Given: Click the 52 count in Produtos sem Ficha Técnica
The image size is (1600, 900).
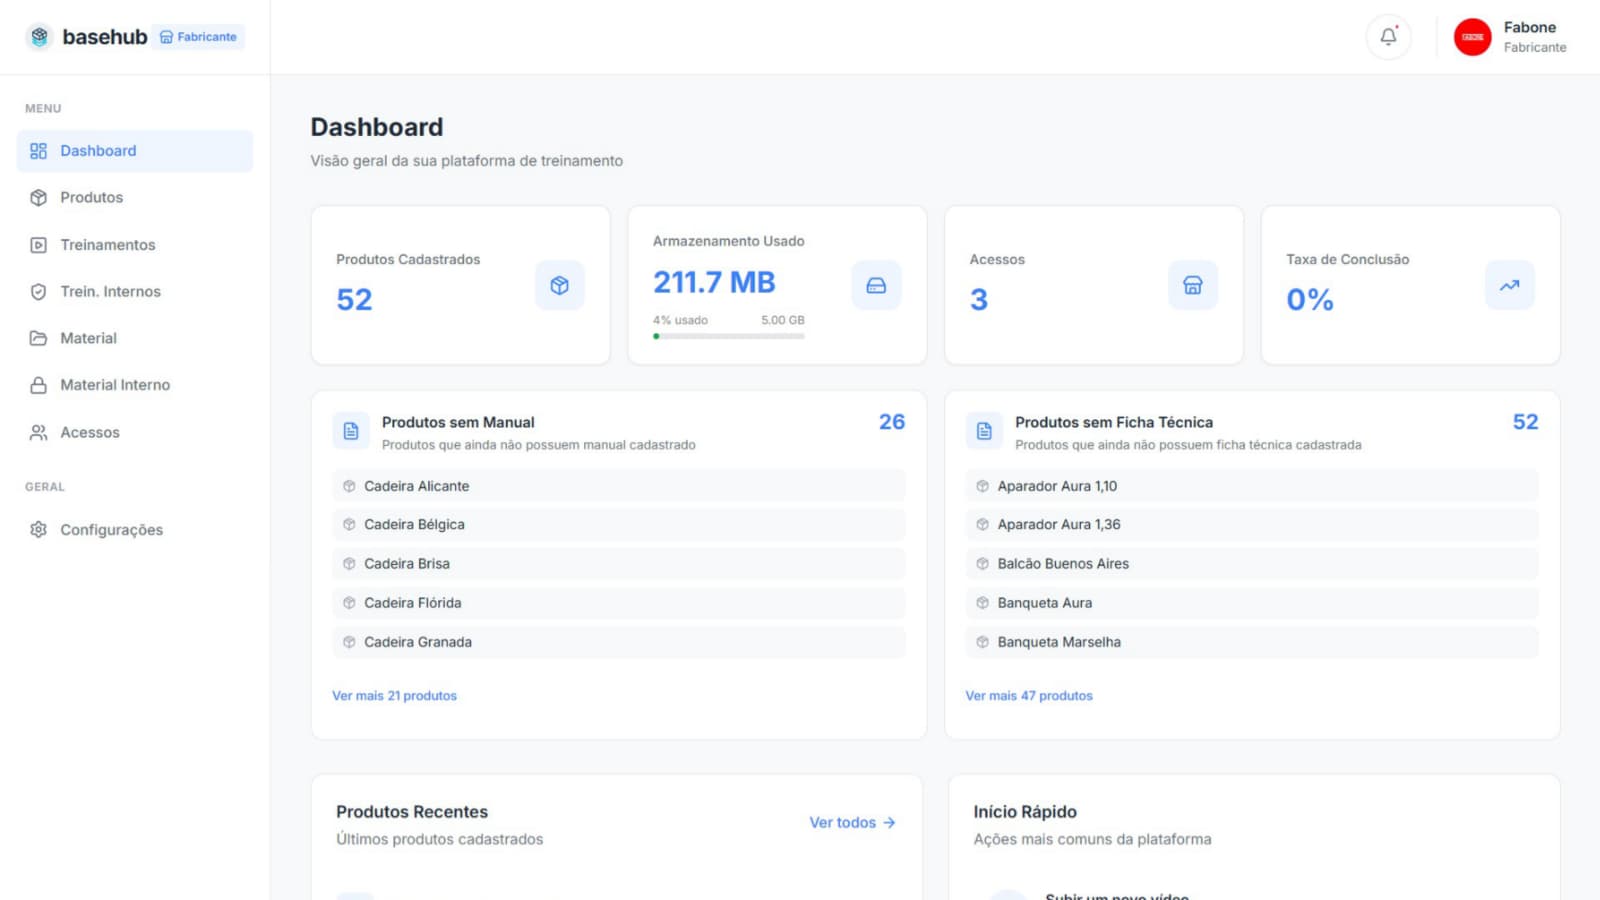Looking at the screenshot, I should pos(1525,422).
